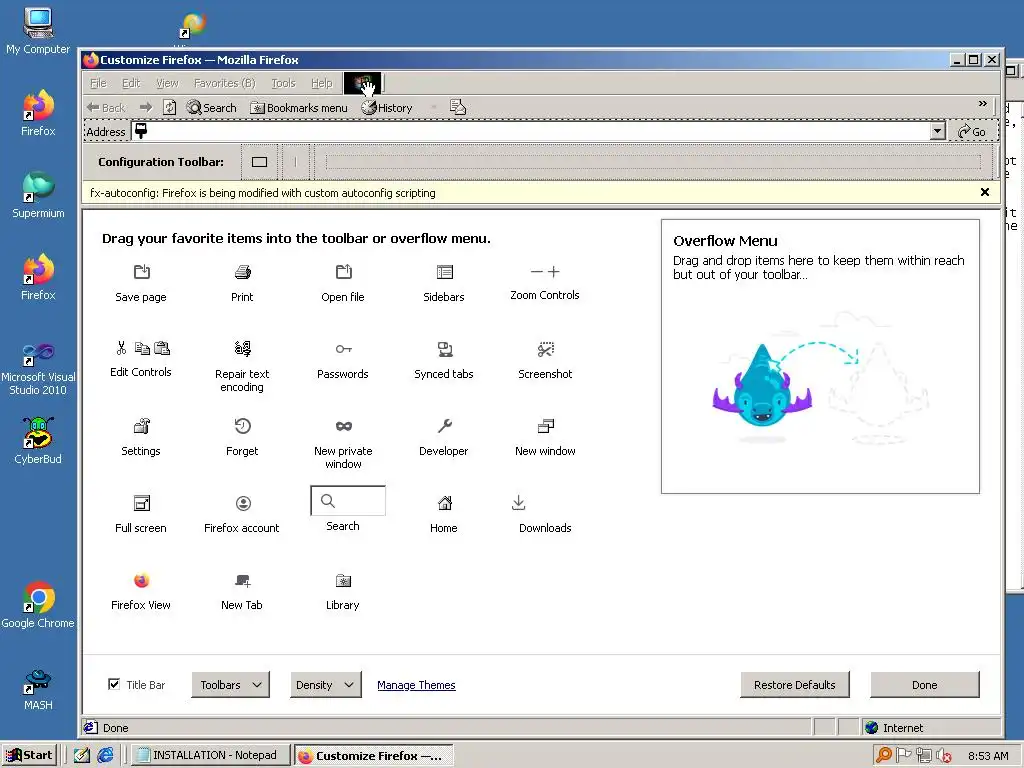Click the Search box widget
The height and width of the screenshot is (768, 1024).
coord(348,500)
